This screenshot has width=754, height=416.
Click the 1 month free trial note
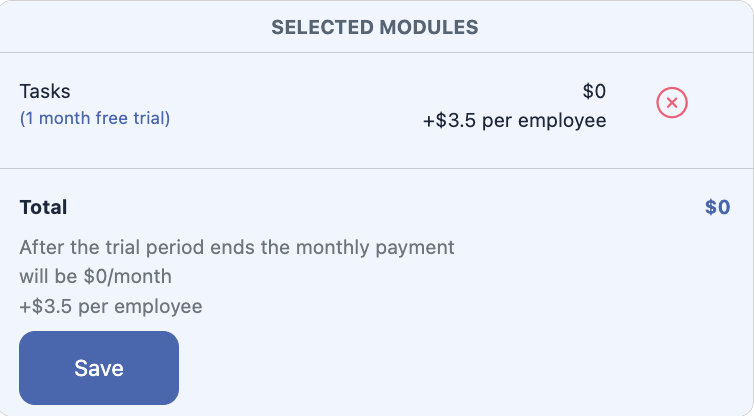pyautogui.click(x=95, y=118)
